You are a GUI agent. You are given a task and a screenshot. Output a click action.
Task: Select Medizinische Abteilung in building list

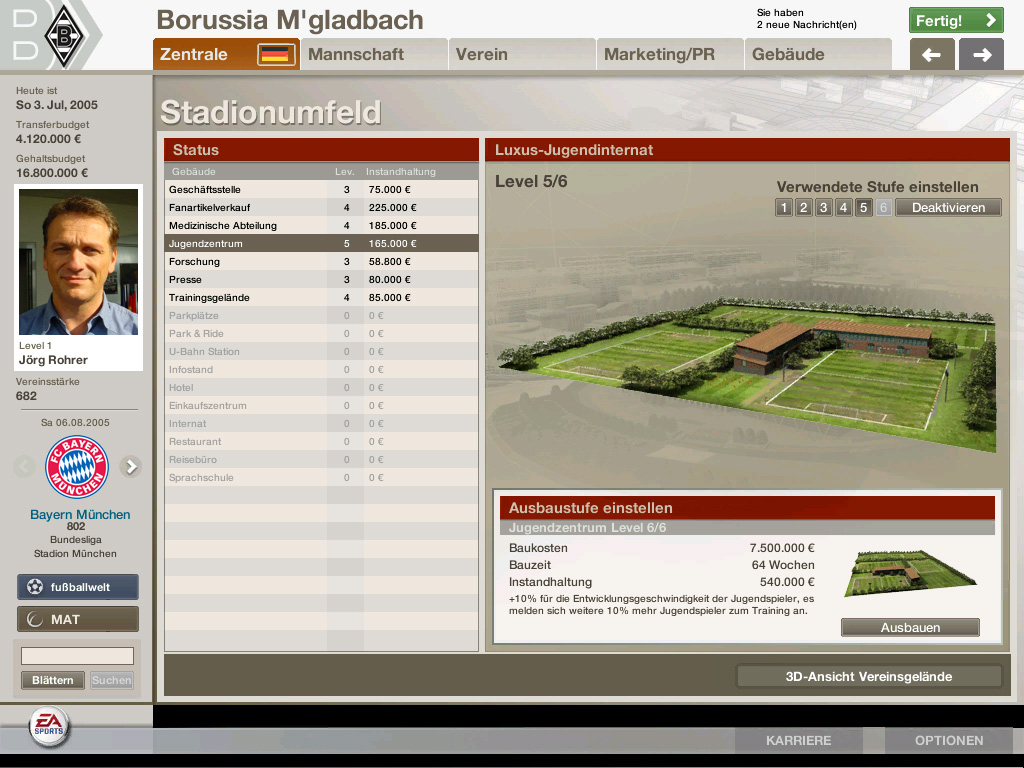pos(321,226)
